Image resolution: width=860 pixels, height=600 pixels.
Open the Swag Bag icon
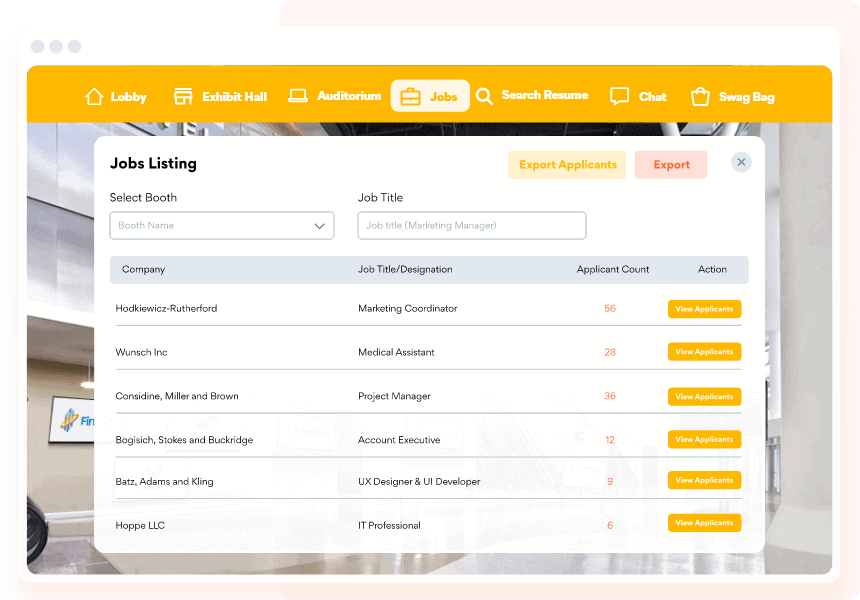point(699,95)
